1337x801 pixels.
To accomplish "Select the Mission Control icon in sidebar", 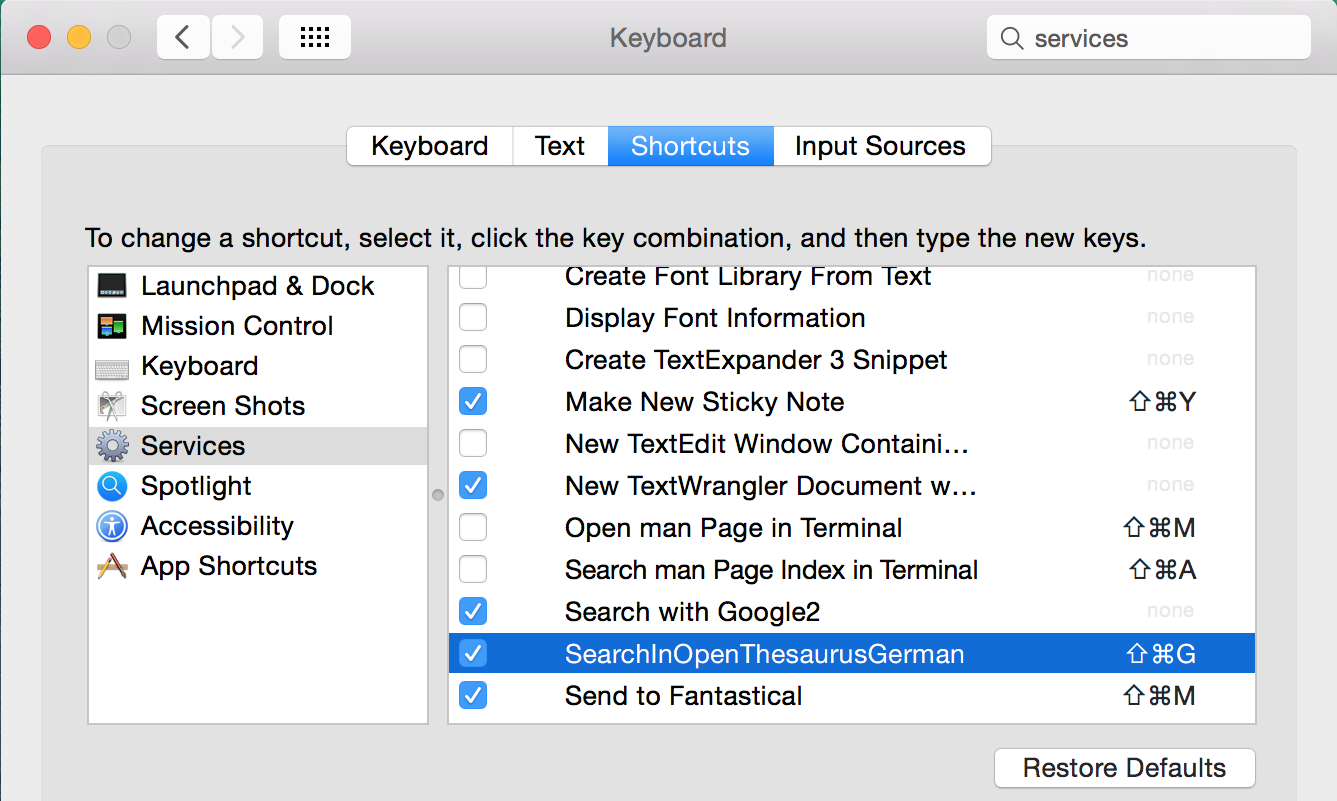I will coord(112,326).
